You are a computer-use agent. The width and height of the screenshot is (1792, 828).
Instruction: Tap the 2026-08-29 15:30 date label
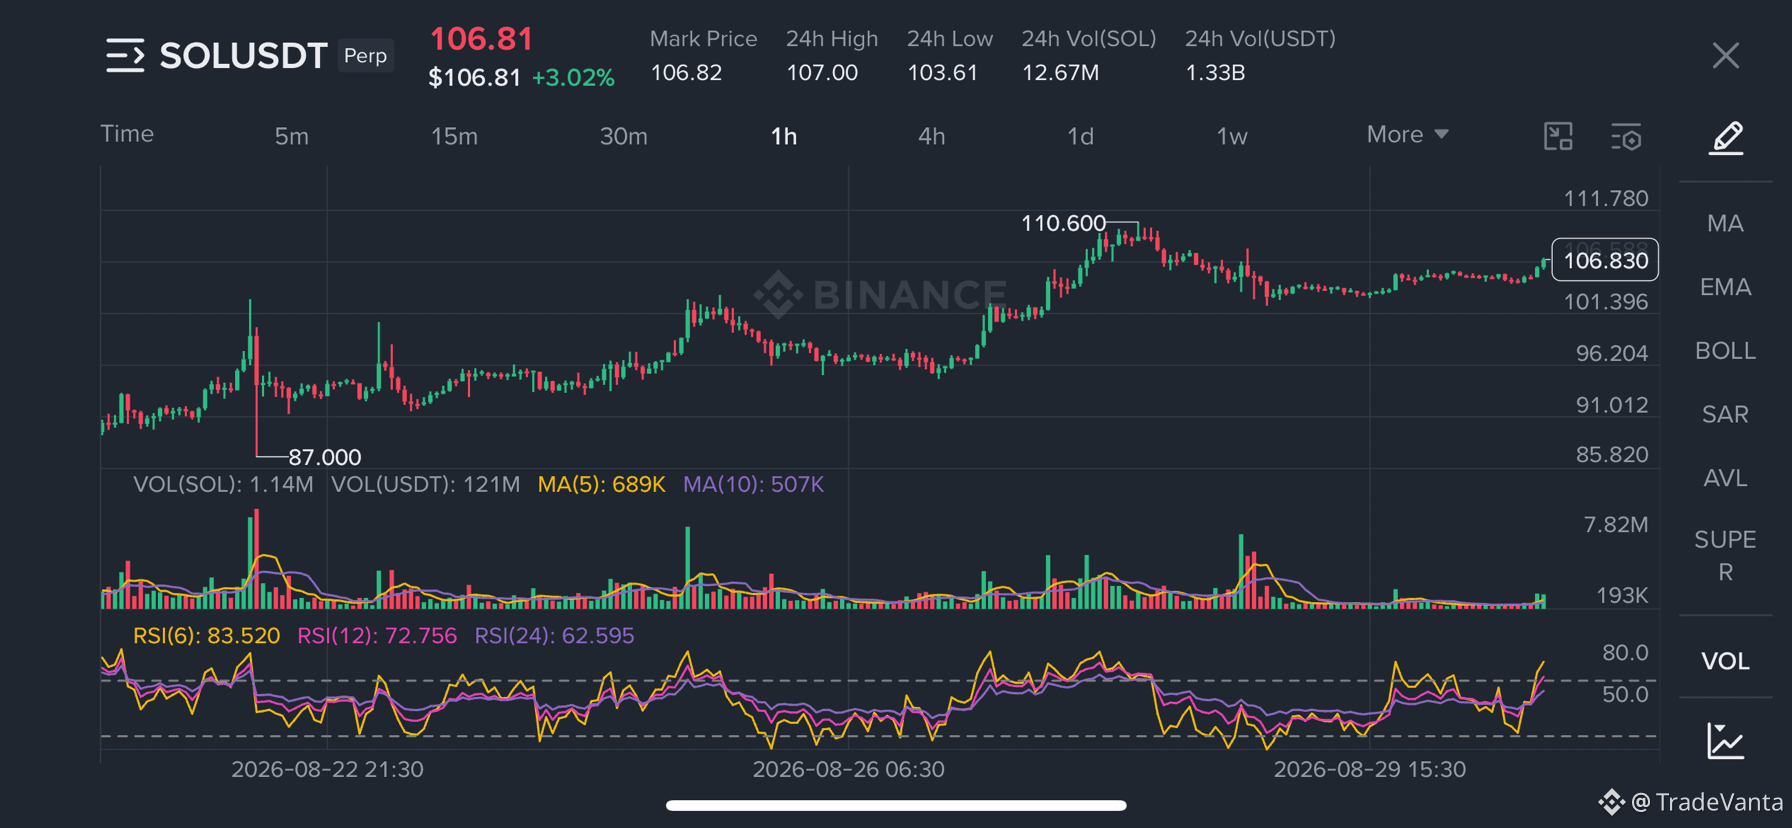pyautogui.click(x=1369, y=769)
